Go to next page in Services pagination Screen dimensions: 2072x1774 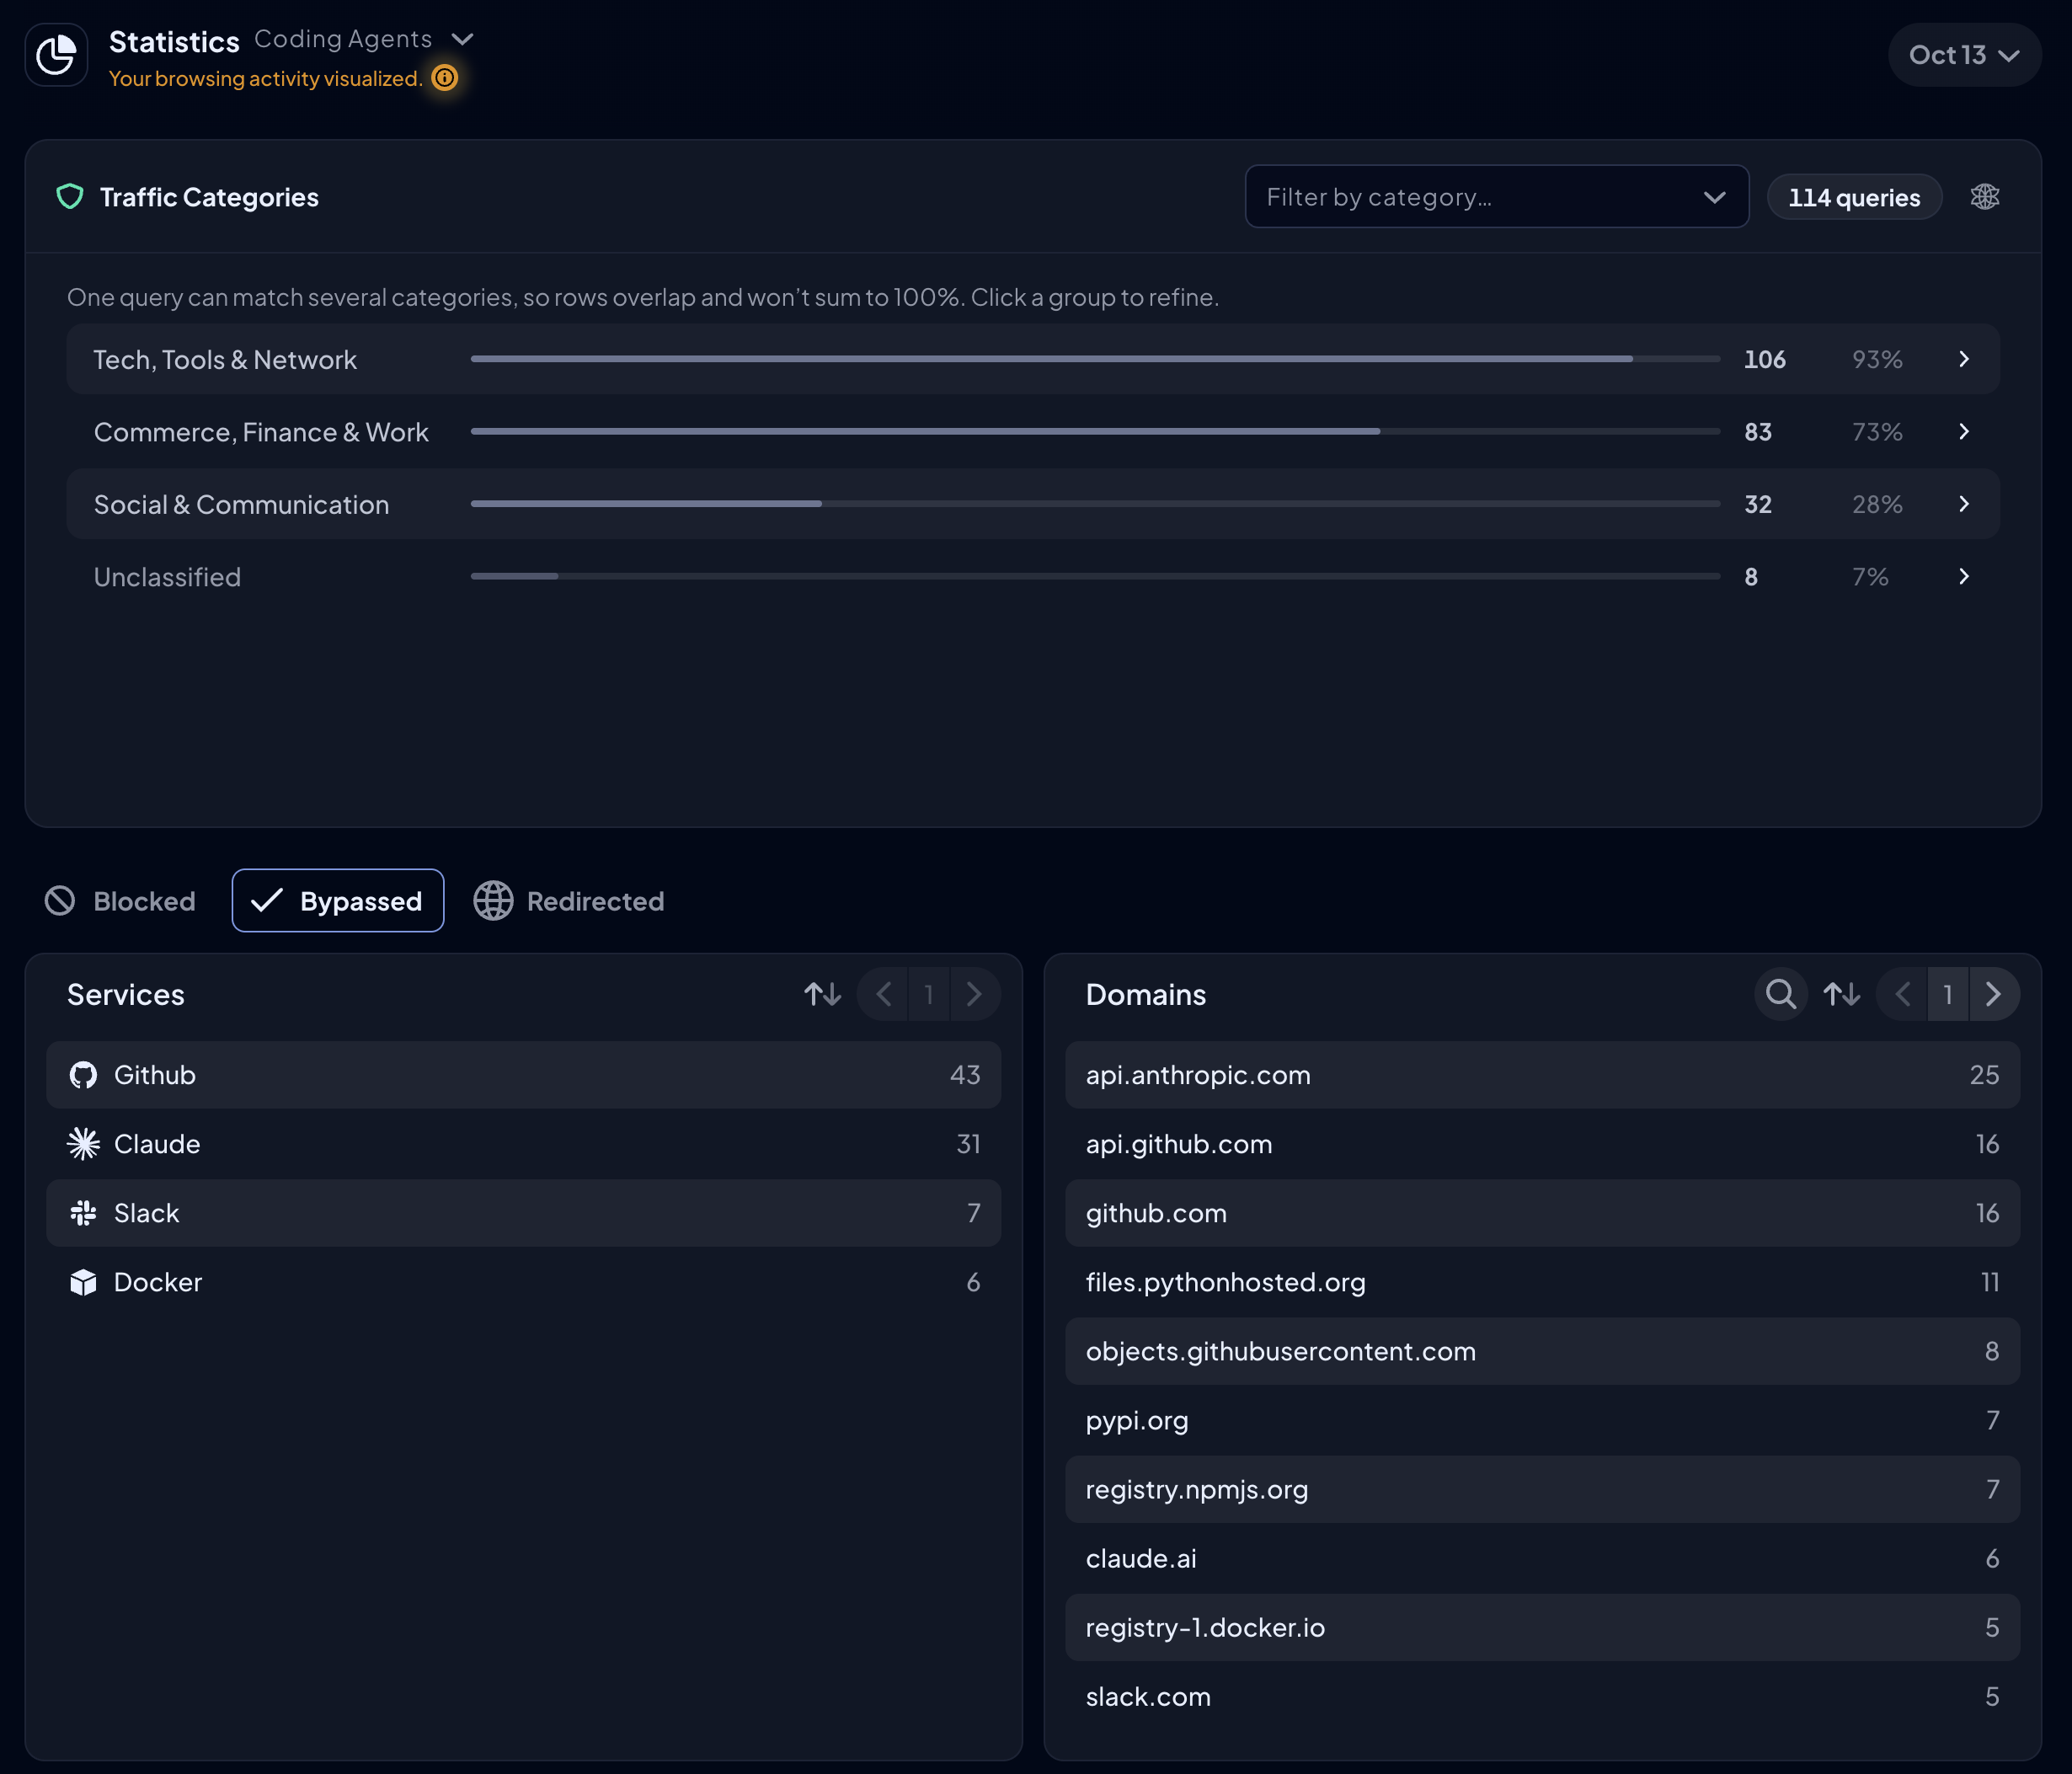pyautogui.click(x=975, y=994)
